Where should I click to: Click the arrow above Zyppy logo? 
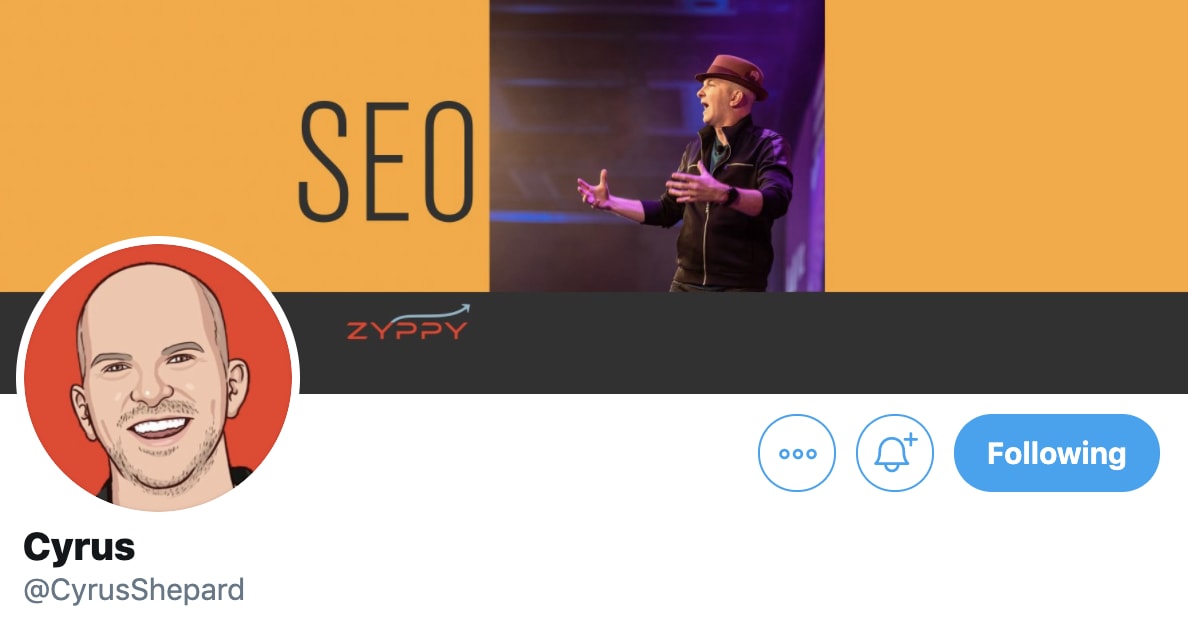pyautogui.click(x=439, y=311)
